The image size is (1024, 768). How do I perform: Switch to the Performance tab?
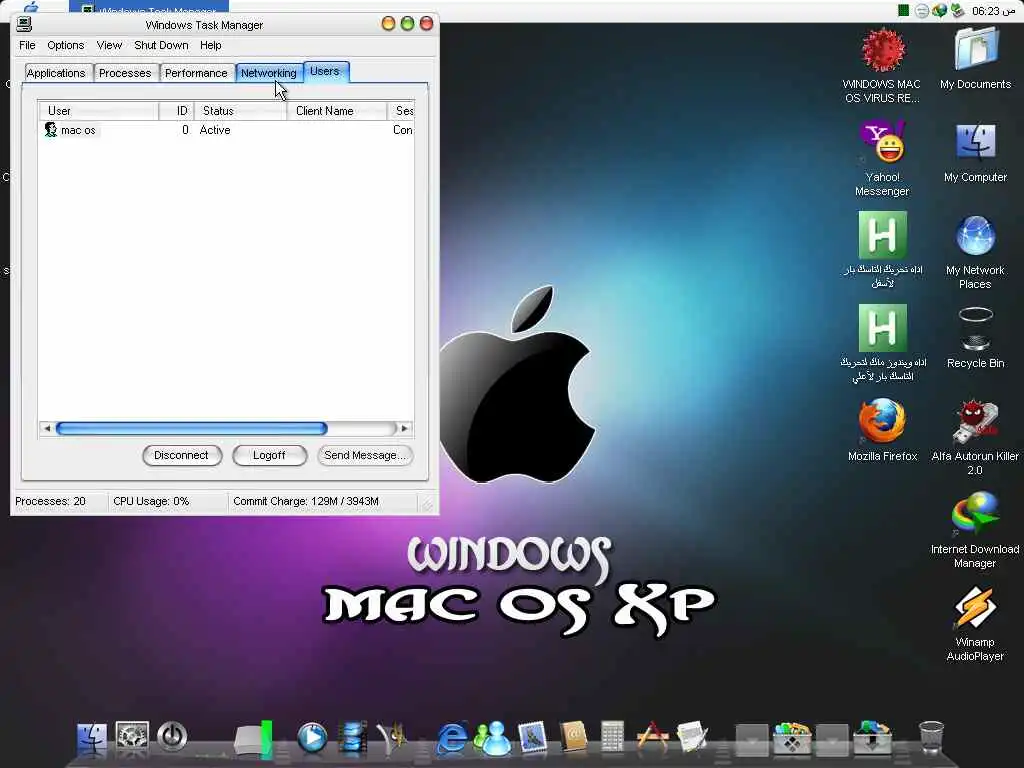196,73
